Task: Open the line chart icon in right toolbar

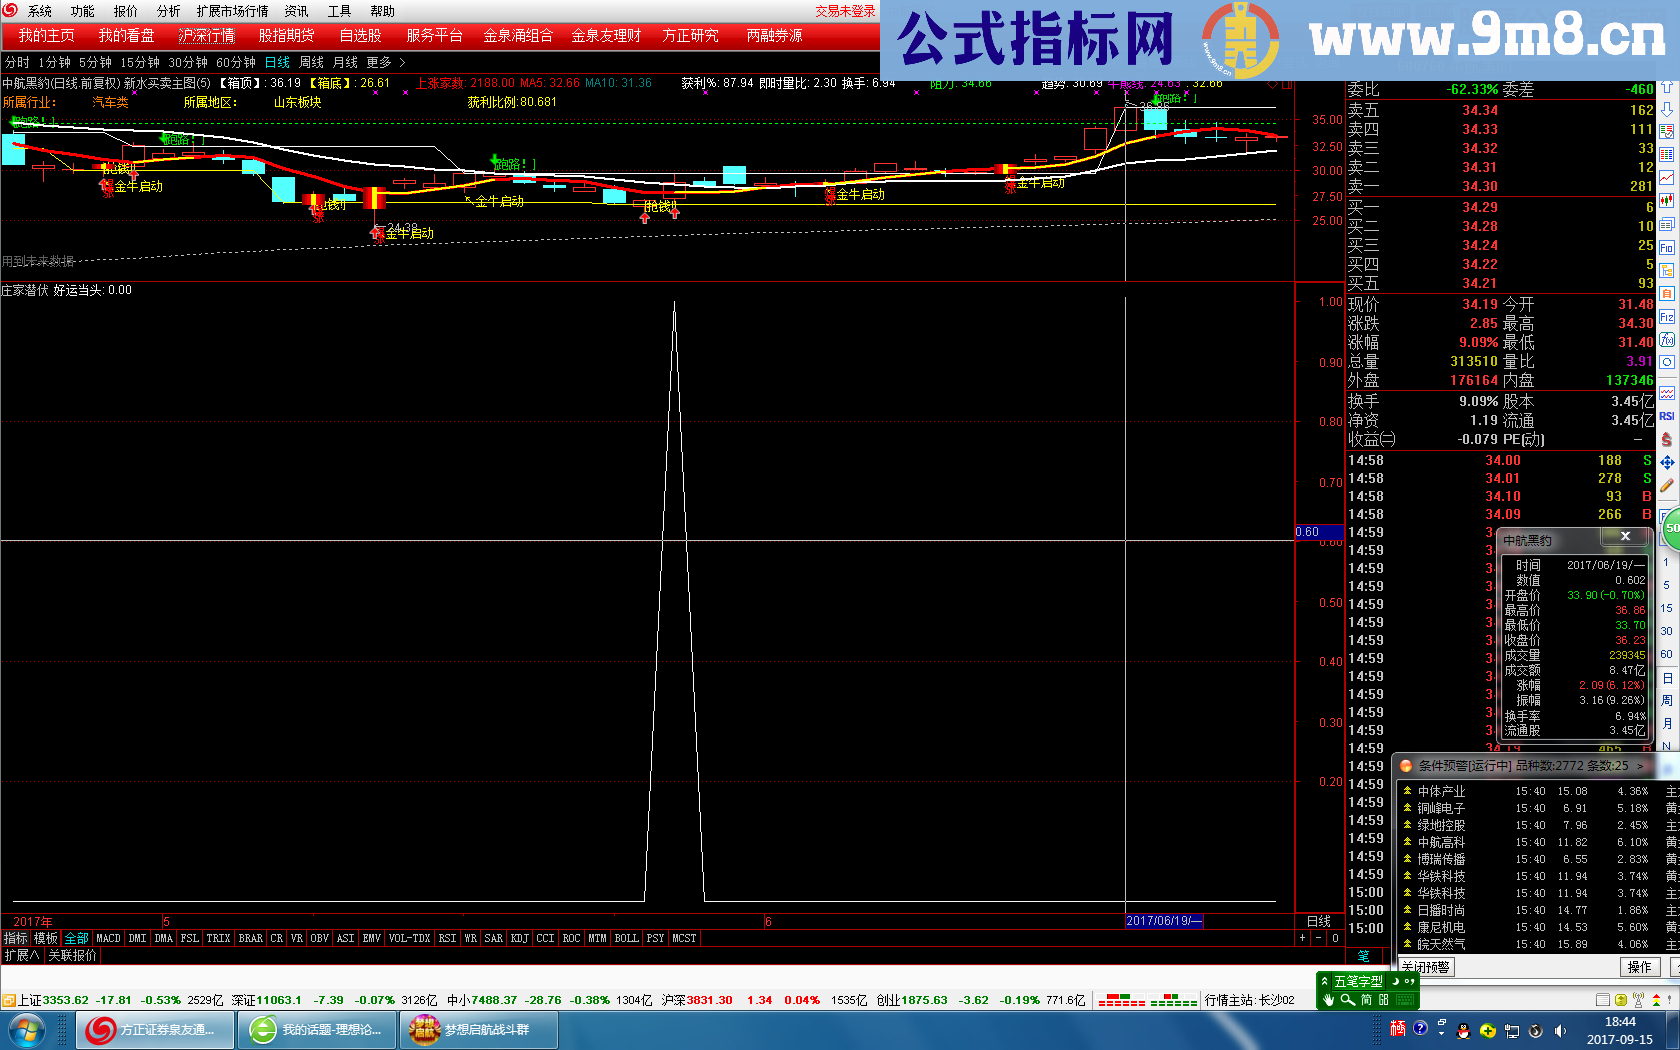Action: click(x=1667, y=177)
